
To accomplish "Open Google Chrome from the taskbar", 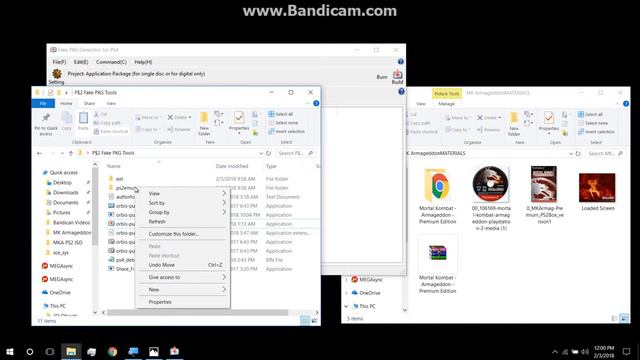I will click(112, 351).
